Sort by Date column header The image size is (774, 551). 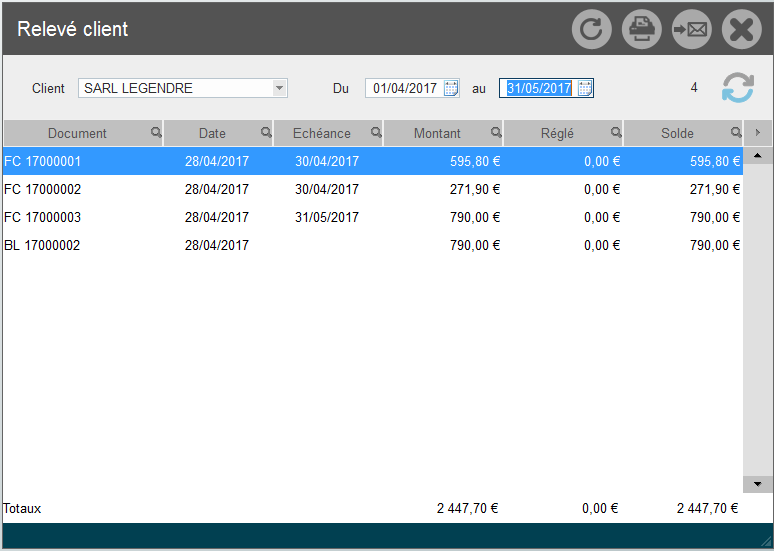(x=212, y=133)
